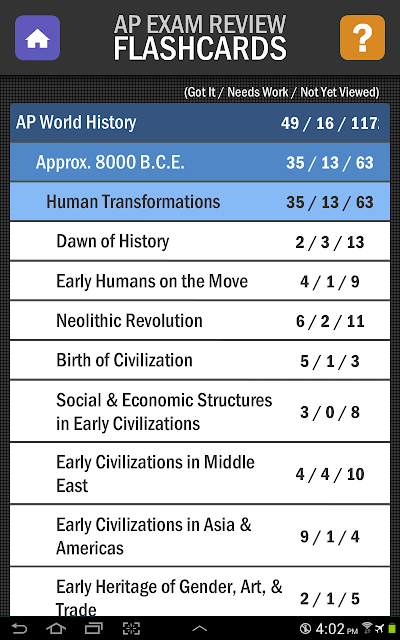The image size is (400, 640).
Task: Tap the screenshot capture icon in navigation bar
Action: coord(131,628)
